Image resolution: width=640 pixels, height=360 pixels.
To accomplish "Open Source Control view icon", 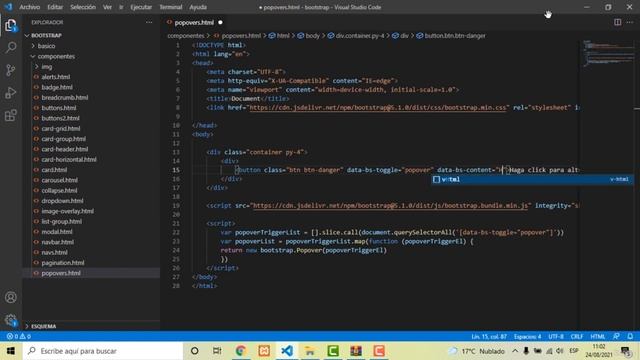I will [11, 70].
